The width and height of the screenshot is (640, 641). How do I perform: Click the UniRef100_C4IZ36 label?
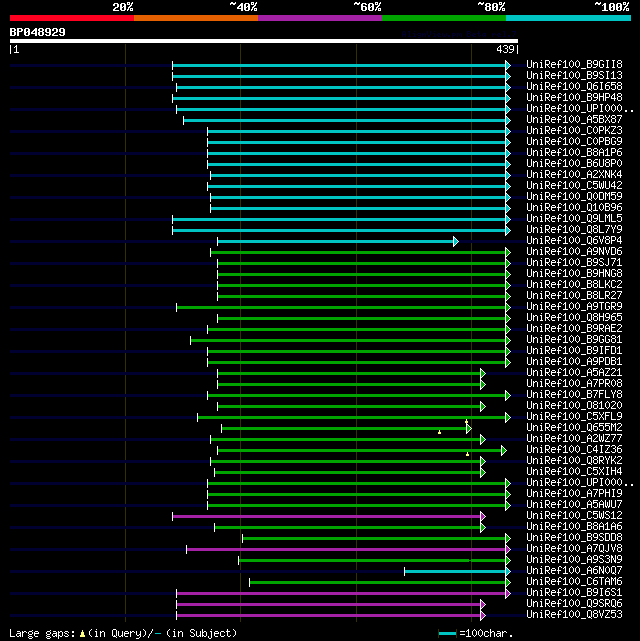[574, 450]
